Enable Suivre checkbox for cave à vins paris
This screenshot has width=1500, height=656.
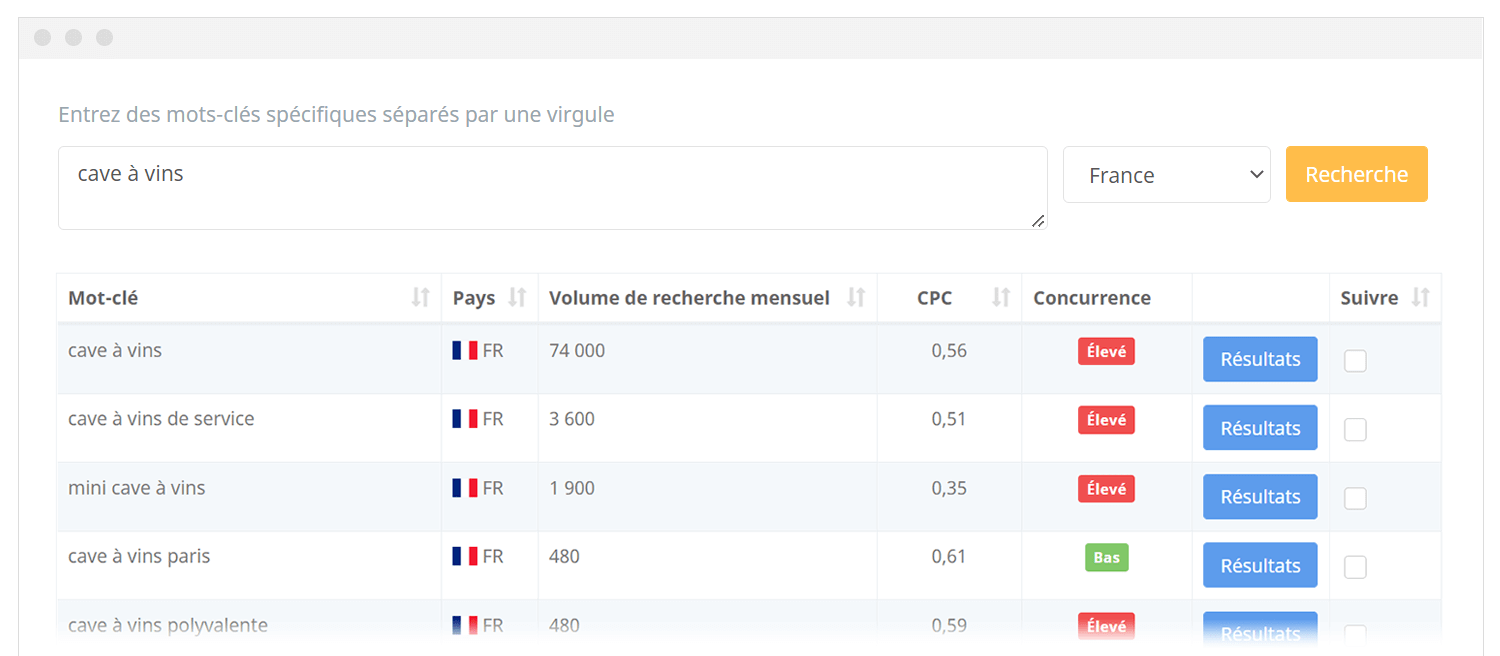pyautogui.click(x=1355, y=567)
